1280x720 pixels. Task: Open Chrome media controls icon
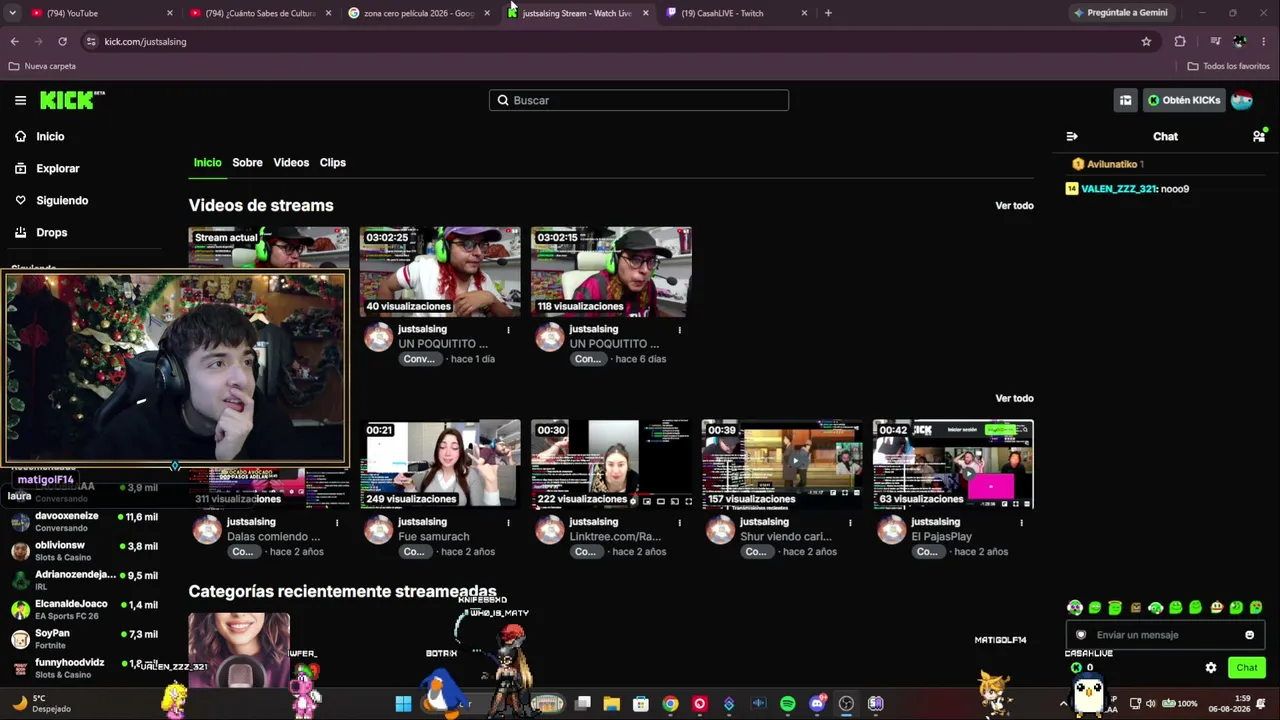point(1215,41)
